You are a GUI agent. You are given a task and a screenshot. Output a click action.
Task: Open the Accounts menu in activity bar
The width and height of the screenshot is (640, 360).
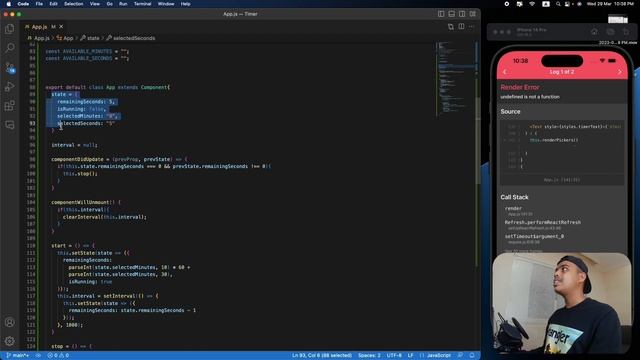pos(9,322)
